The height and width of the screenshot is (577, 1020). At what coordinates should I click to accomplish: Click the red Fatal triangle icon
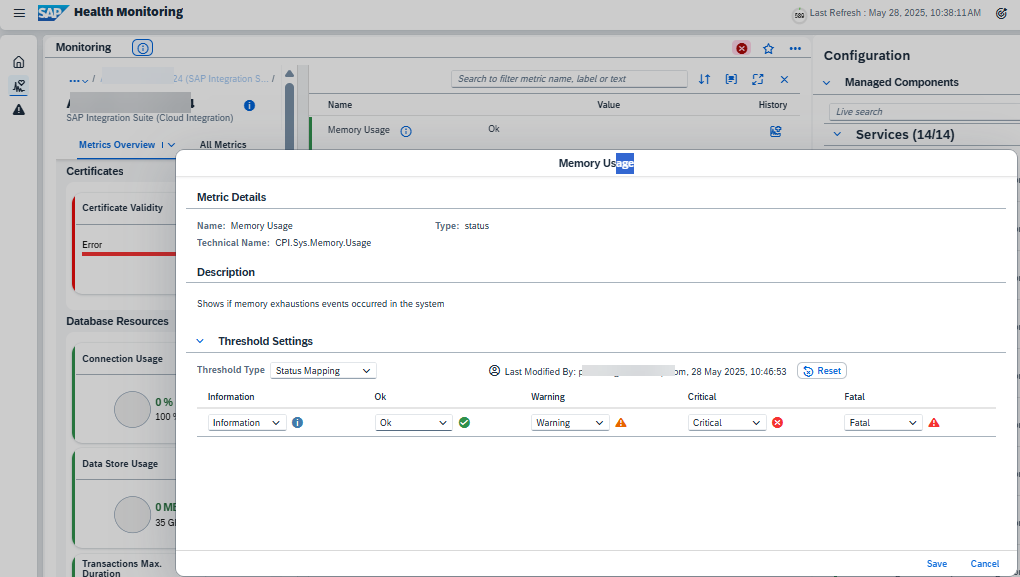934,422
